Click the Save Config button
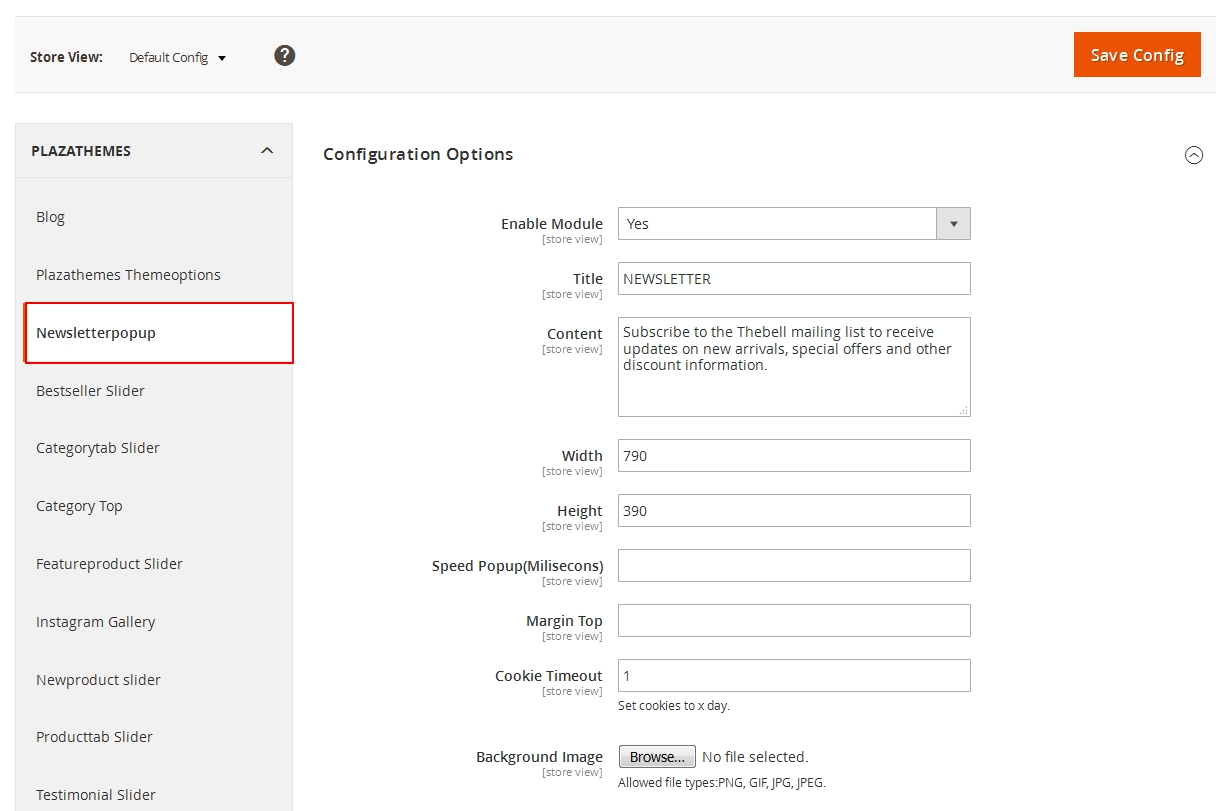This screenshot has height=811, width=1230. click(x=1137, y=55)
